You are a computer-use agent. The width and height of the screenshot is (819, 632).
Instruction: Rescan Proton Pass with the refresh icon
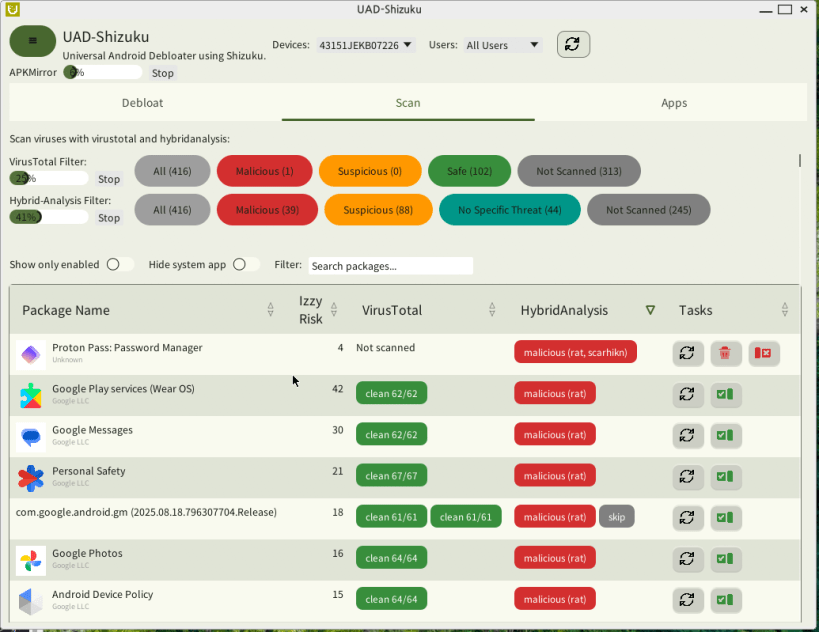687,353
